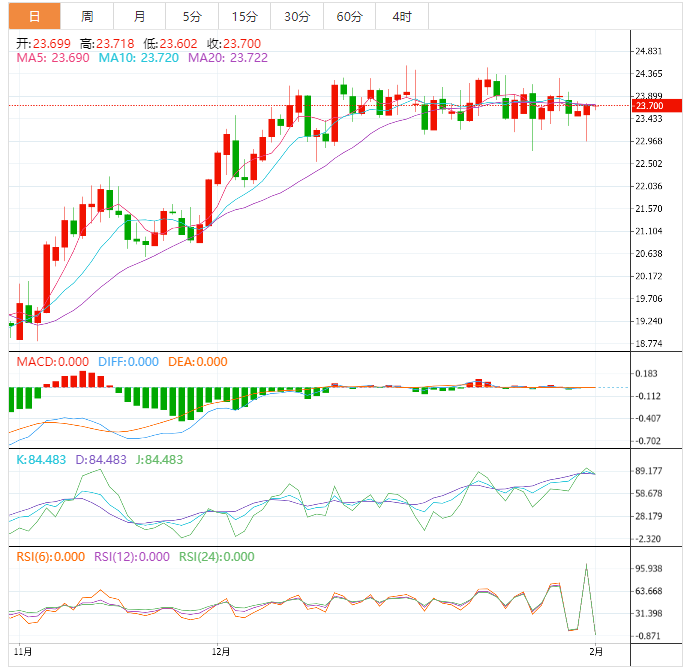Click the -0.702 MACD axis value

[647, 441]
